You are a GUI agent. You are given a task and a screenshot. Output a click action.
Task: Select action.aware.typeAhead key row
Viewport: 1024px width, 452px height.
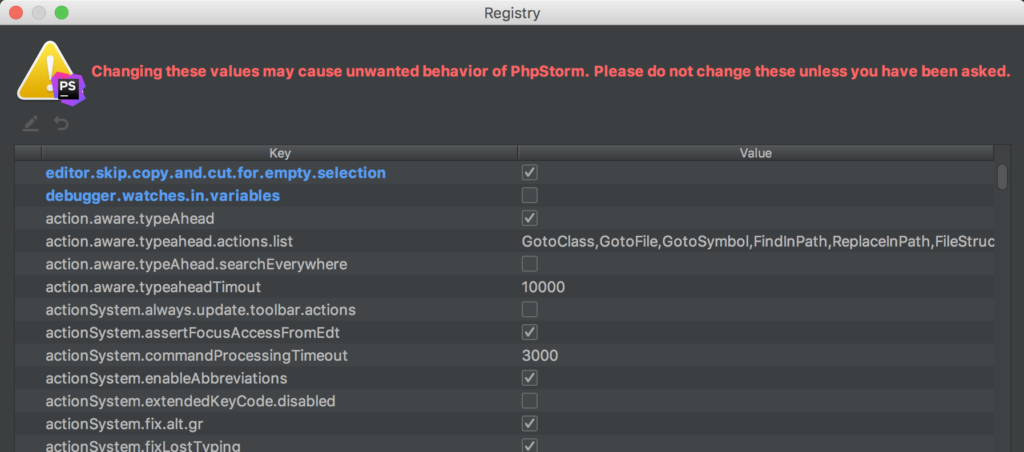click(130, 218)
